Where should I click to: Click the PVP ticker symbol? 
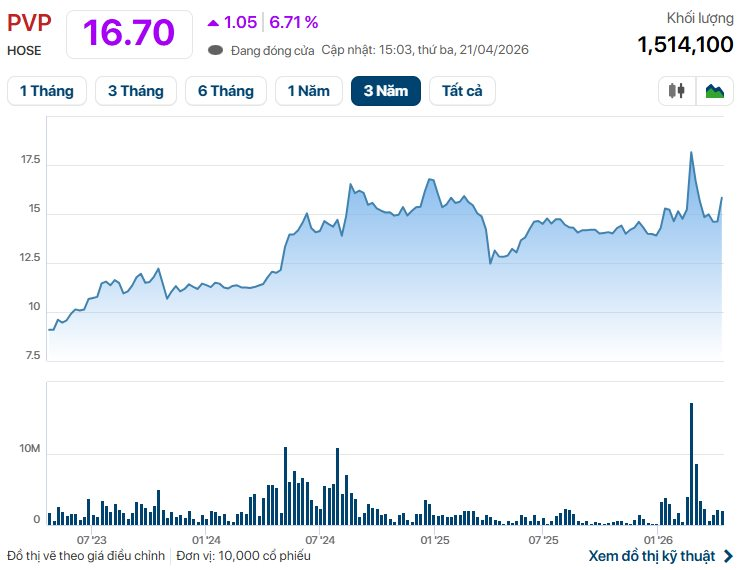pyautogui.click(x=28, y=23)
